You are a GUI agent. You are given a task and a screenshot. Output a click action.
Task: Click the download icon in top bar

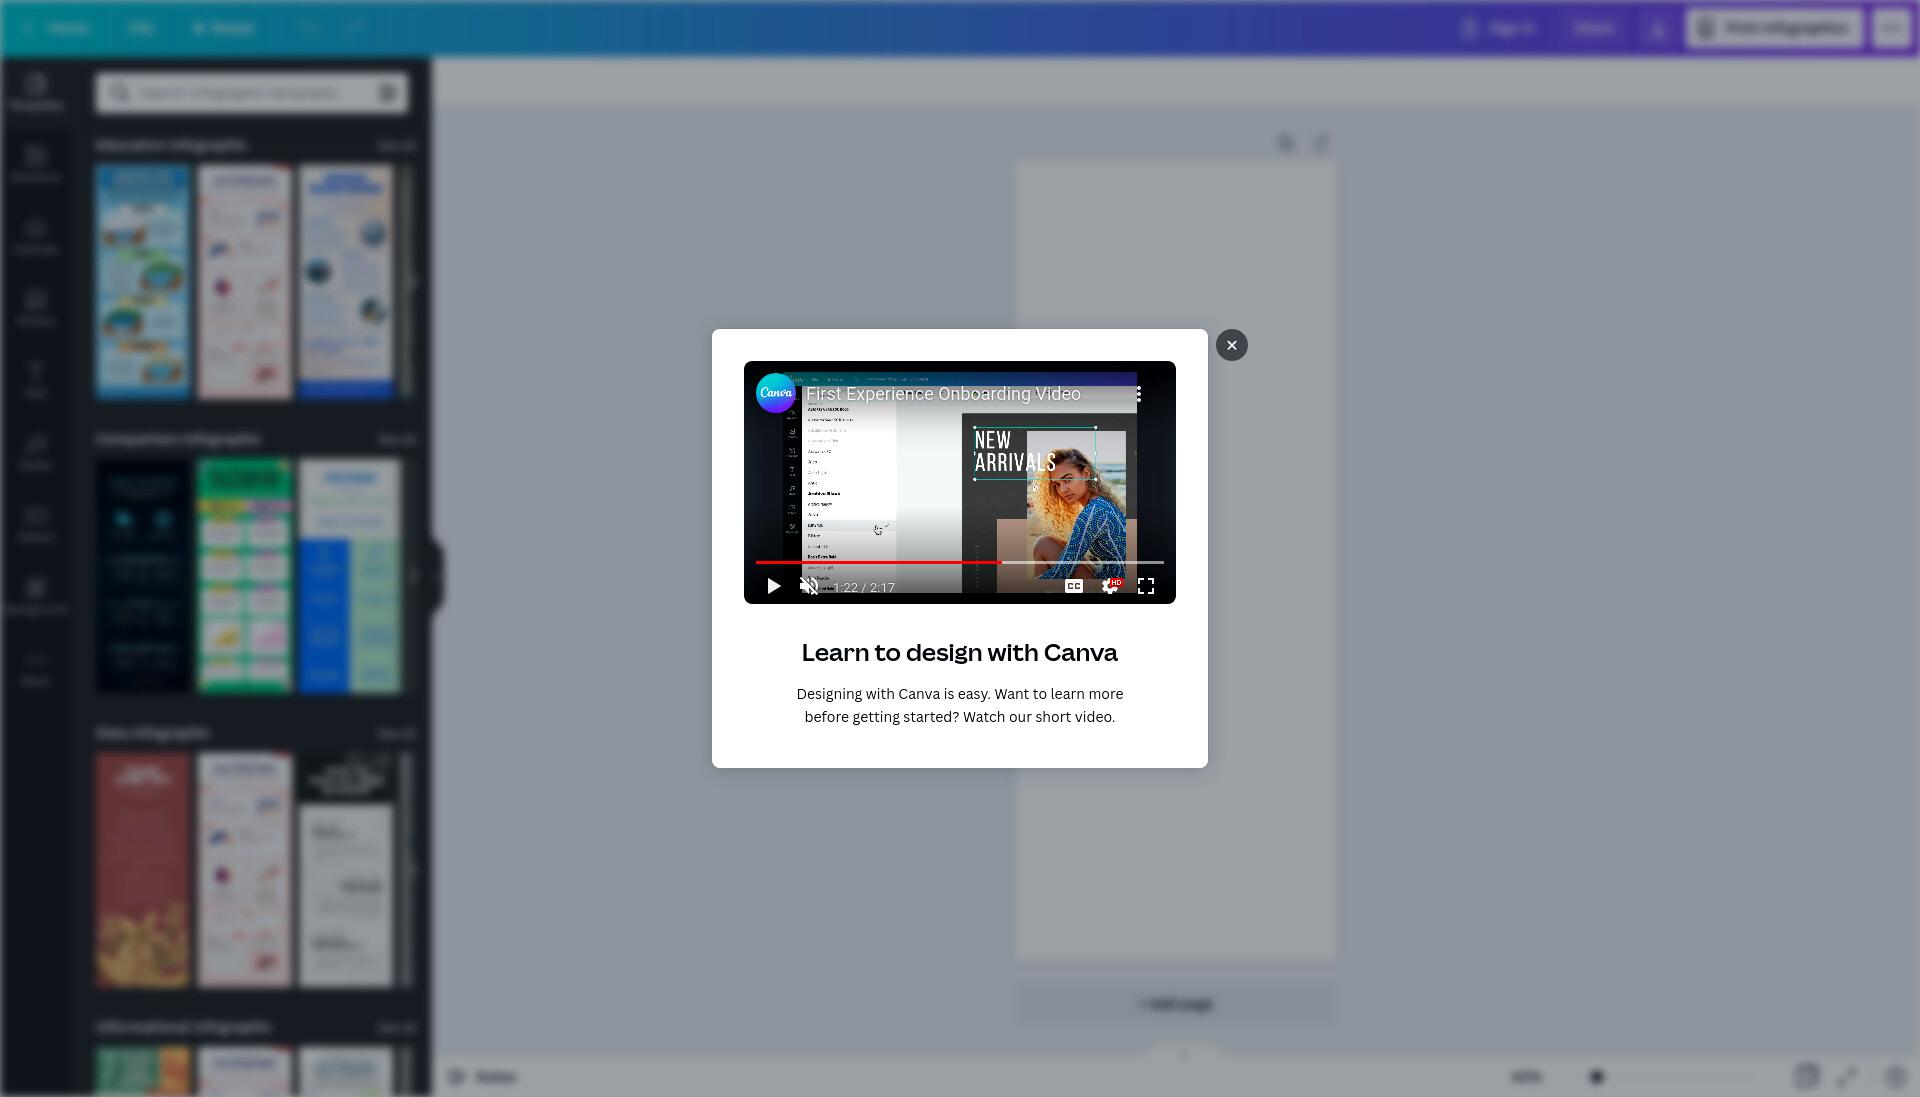click(x=1657, y=28)
